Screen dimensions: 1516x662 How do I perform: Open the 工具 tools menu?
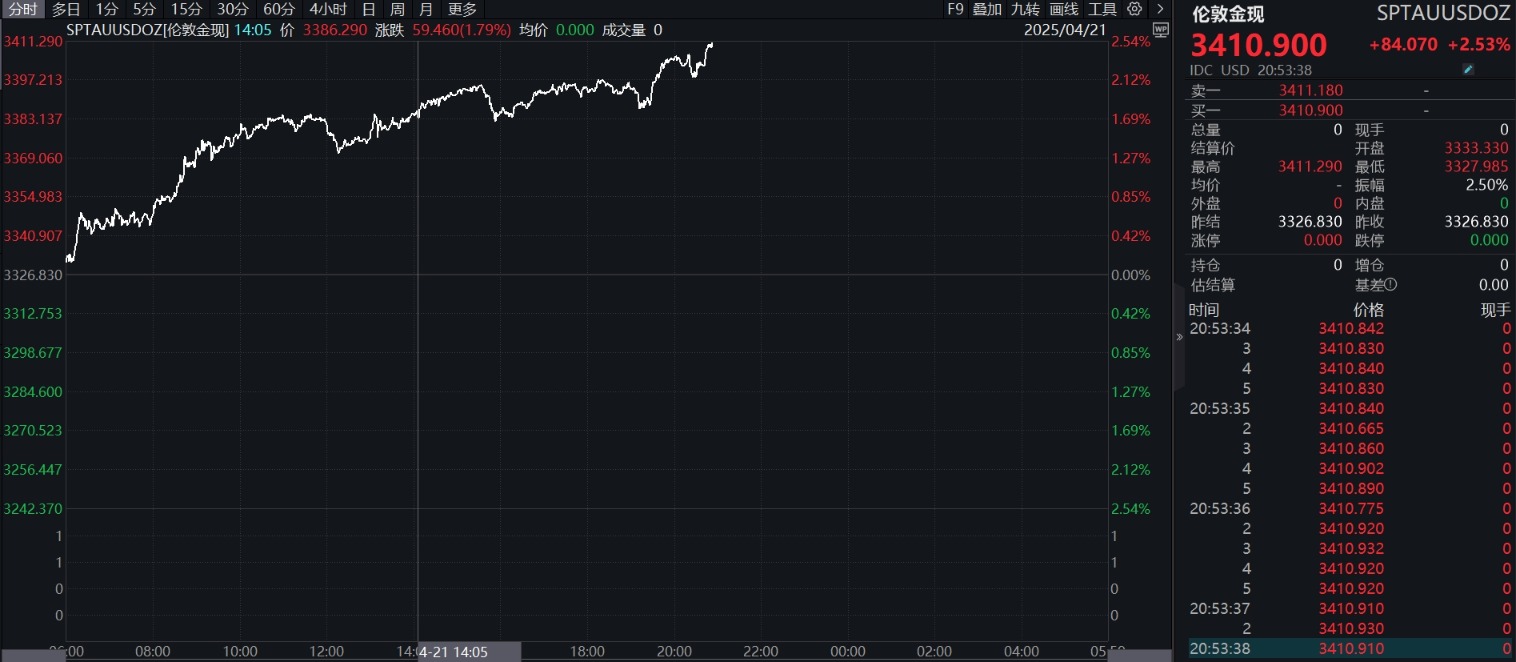(1102, 9)
